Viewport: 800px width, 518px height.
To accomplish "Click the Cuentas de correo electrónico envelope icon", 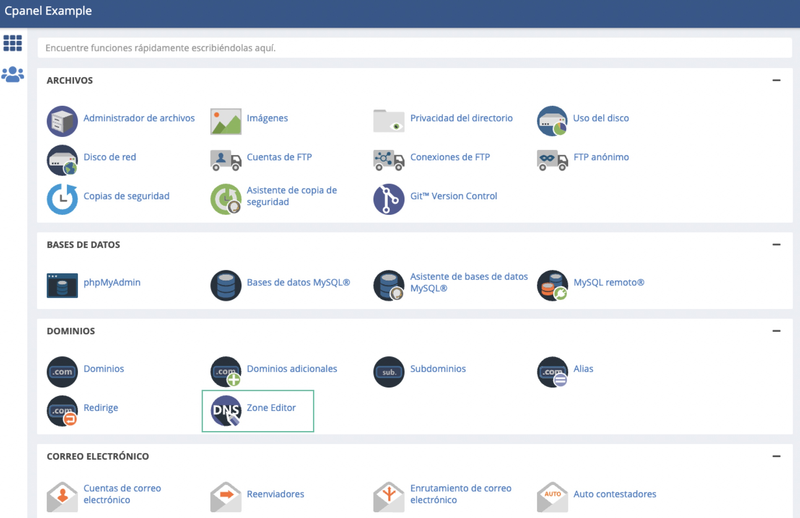I will click(62, 497).
